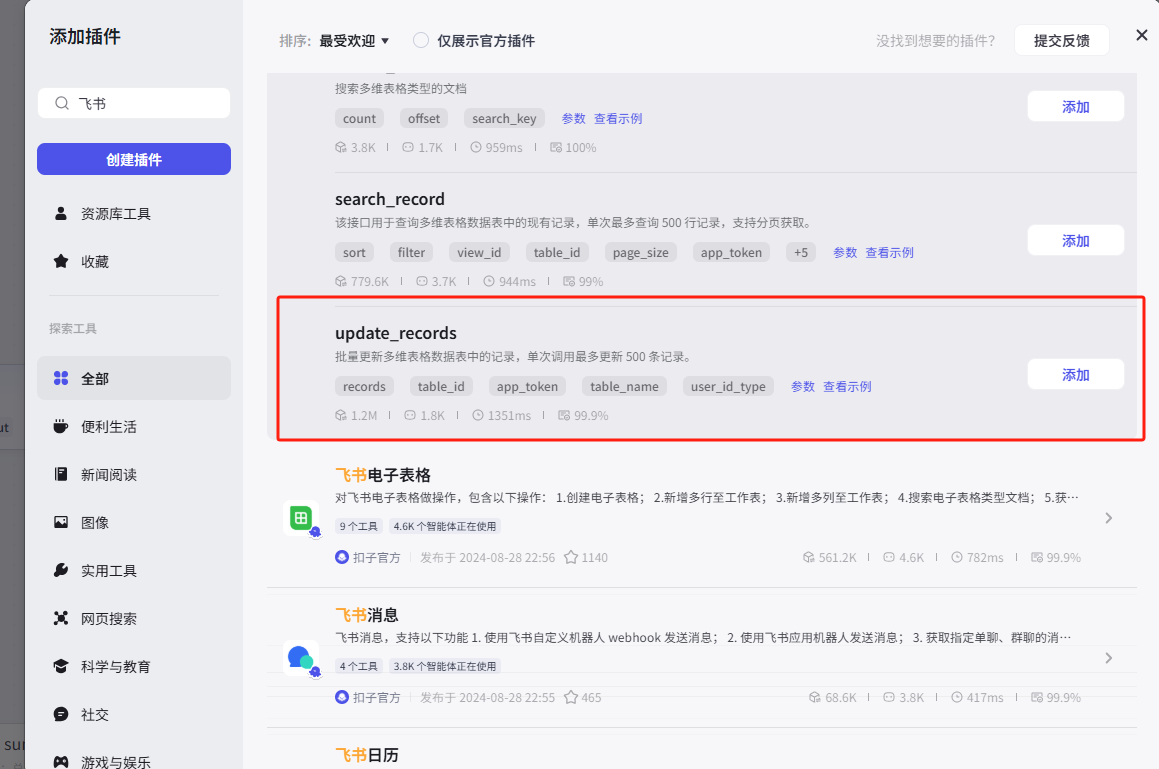Open 查看示例 link for update_records
The width and height of the screenshot is (1159, 769).
tap(847, 386)
